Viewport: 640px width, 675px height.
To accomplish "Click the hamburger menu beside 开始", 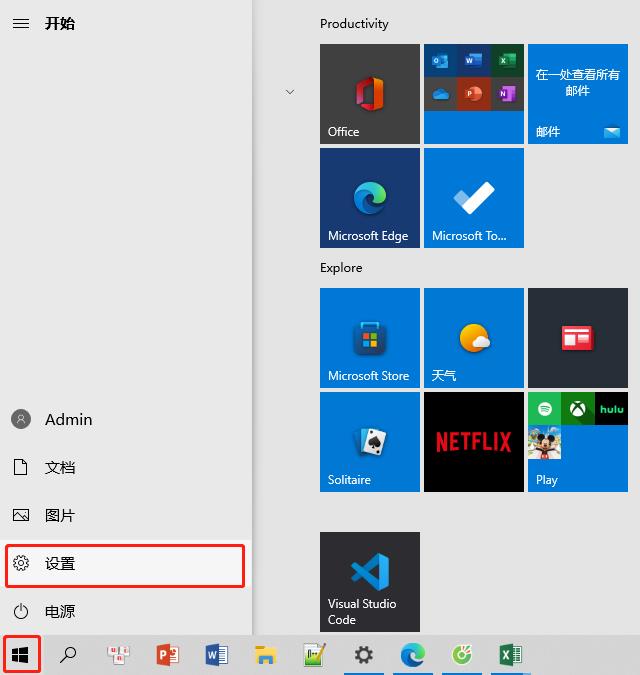I will tap(21, 23).
